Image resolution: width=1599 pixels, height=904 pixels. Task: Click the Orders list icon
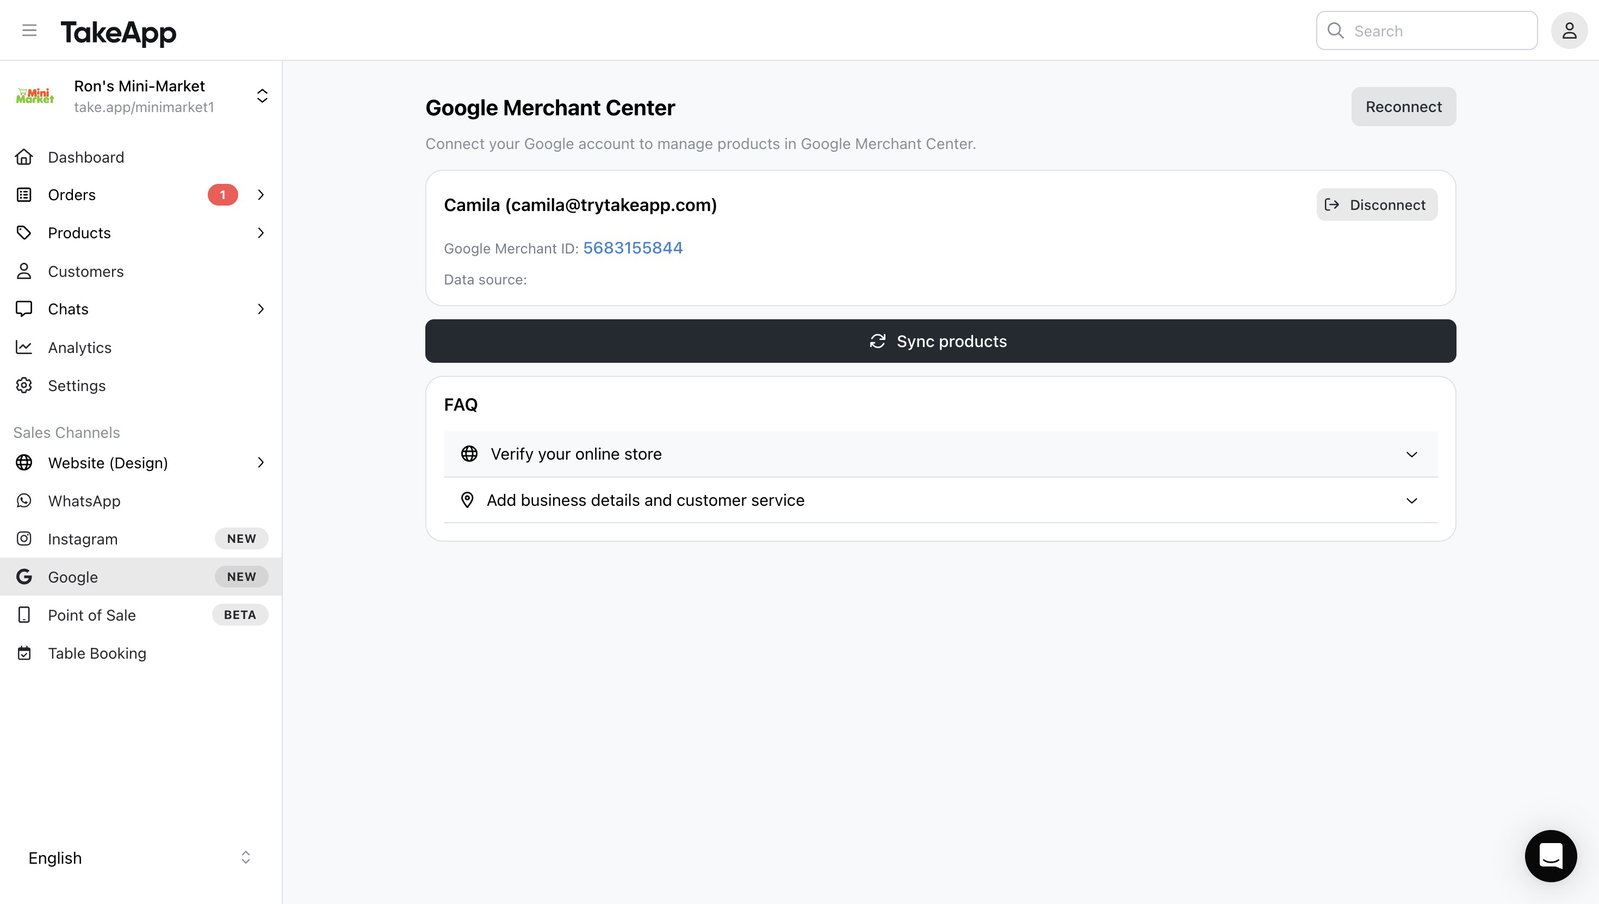(x=24, y=195)
